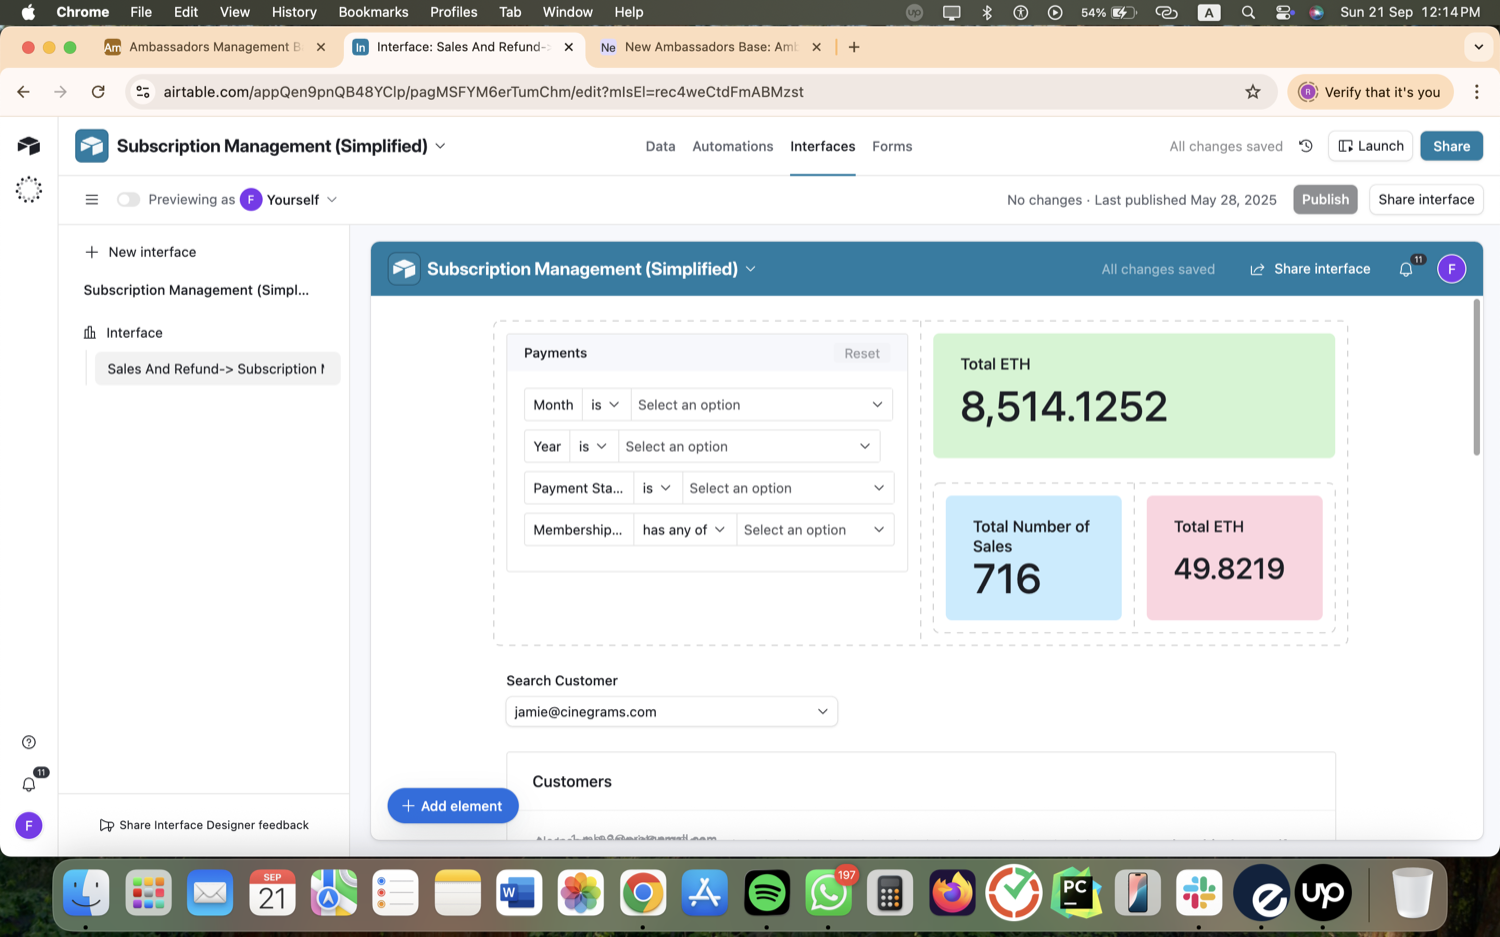Select the Interfaces tab
This screenshot has height=937, width=1500.
[x=823, y=146]
